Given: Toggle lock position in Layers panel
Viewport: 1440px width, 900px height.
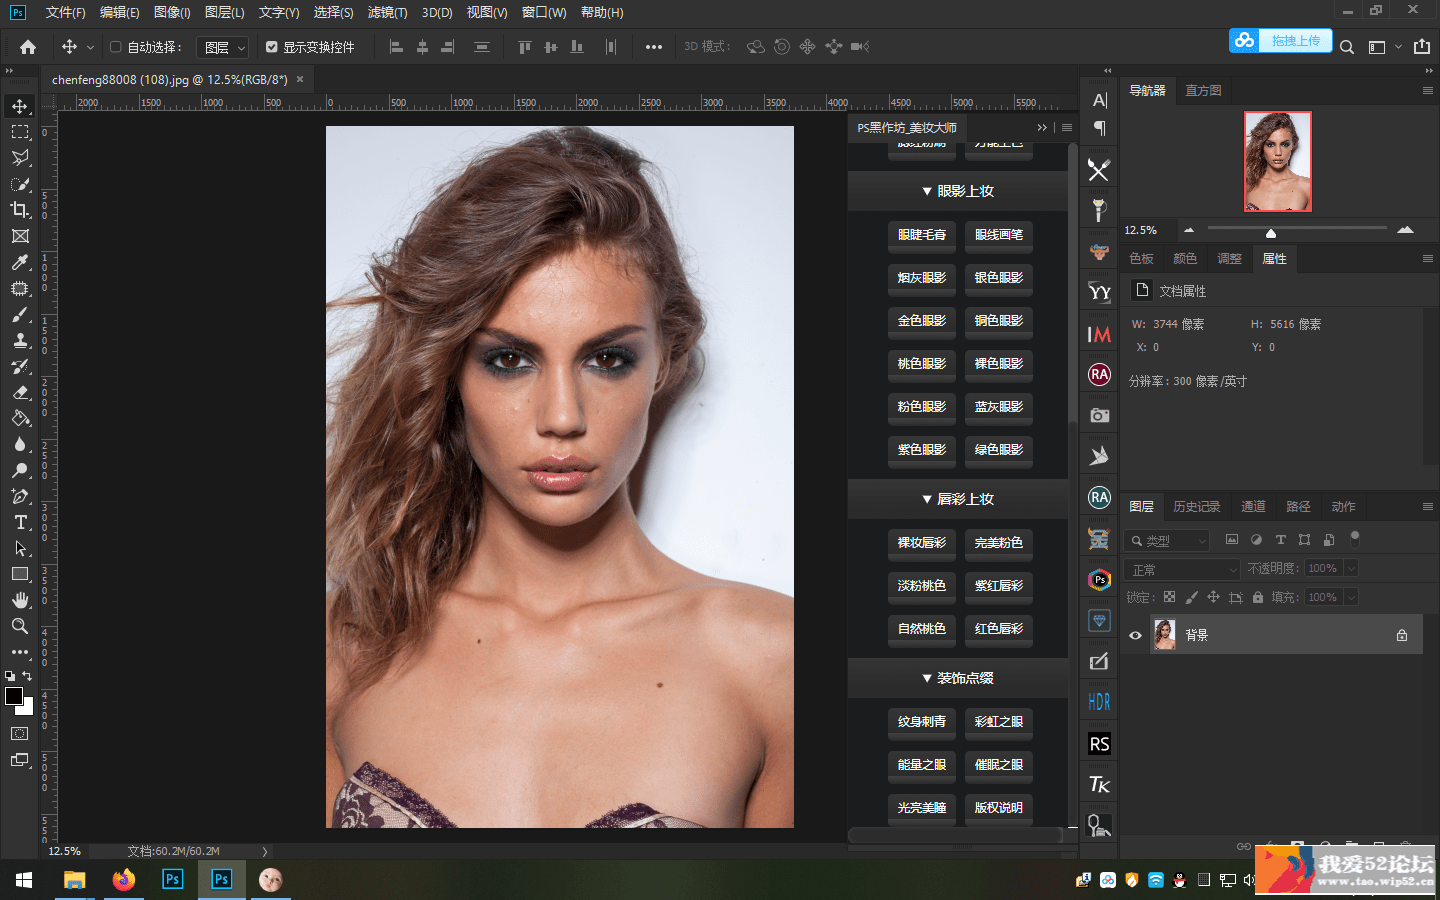Looking at the screenshot, I should point(1213,597).
